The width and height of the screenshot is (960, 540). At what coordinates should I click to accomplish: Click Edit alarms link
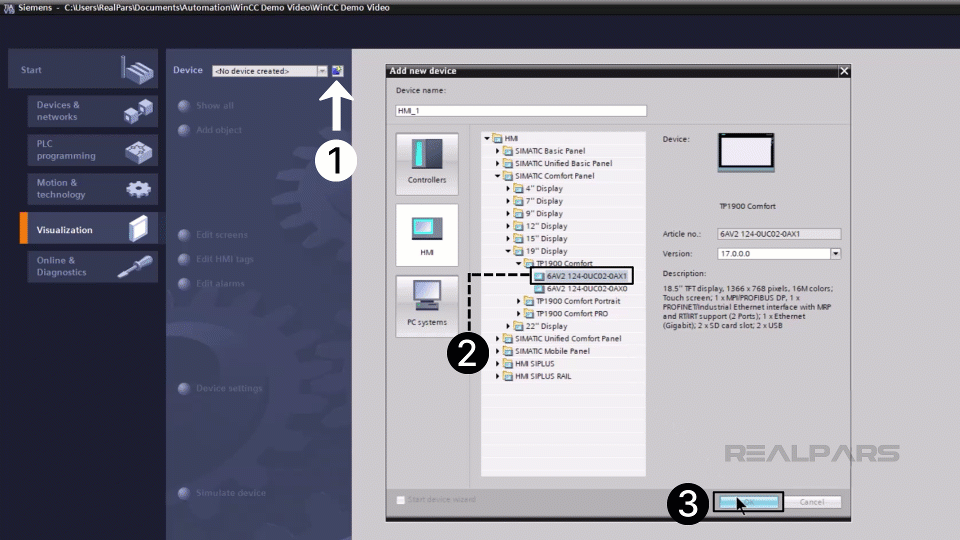(220, 283)
